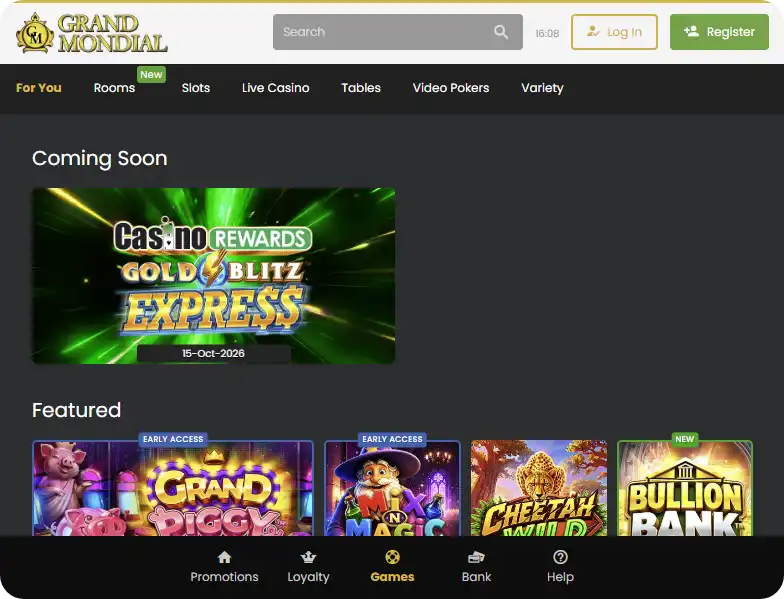
Task: Click the Grand Mondial crest logo
Action: point(35,33)
